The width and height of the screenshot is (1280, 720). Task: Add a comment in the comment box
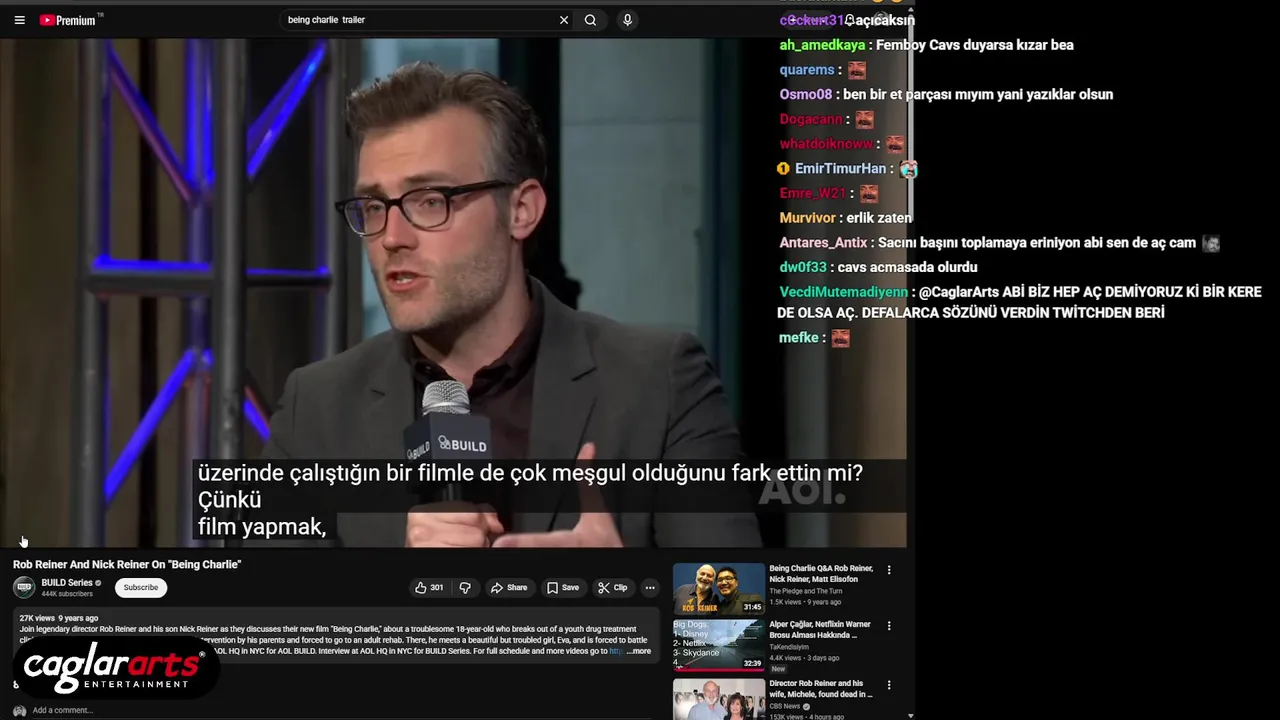[x=62, y=711]
